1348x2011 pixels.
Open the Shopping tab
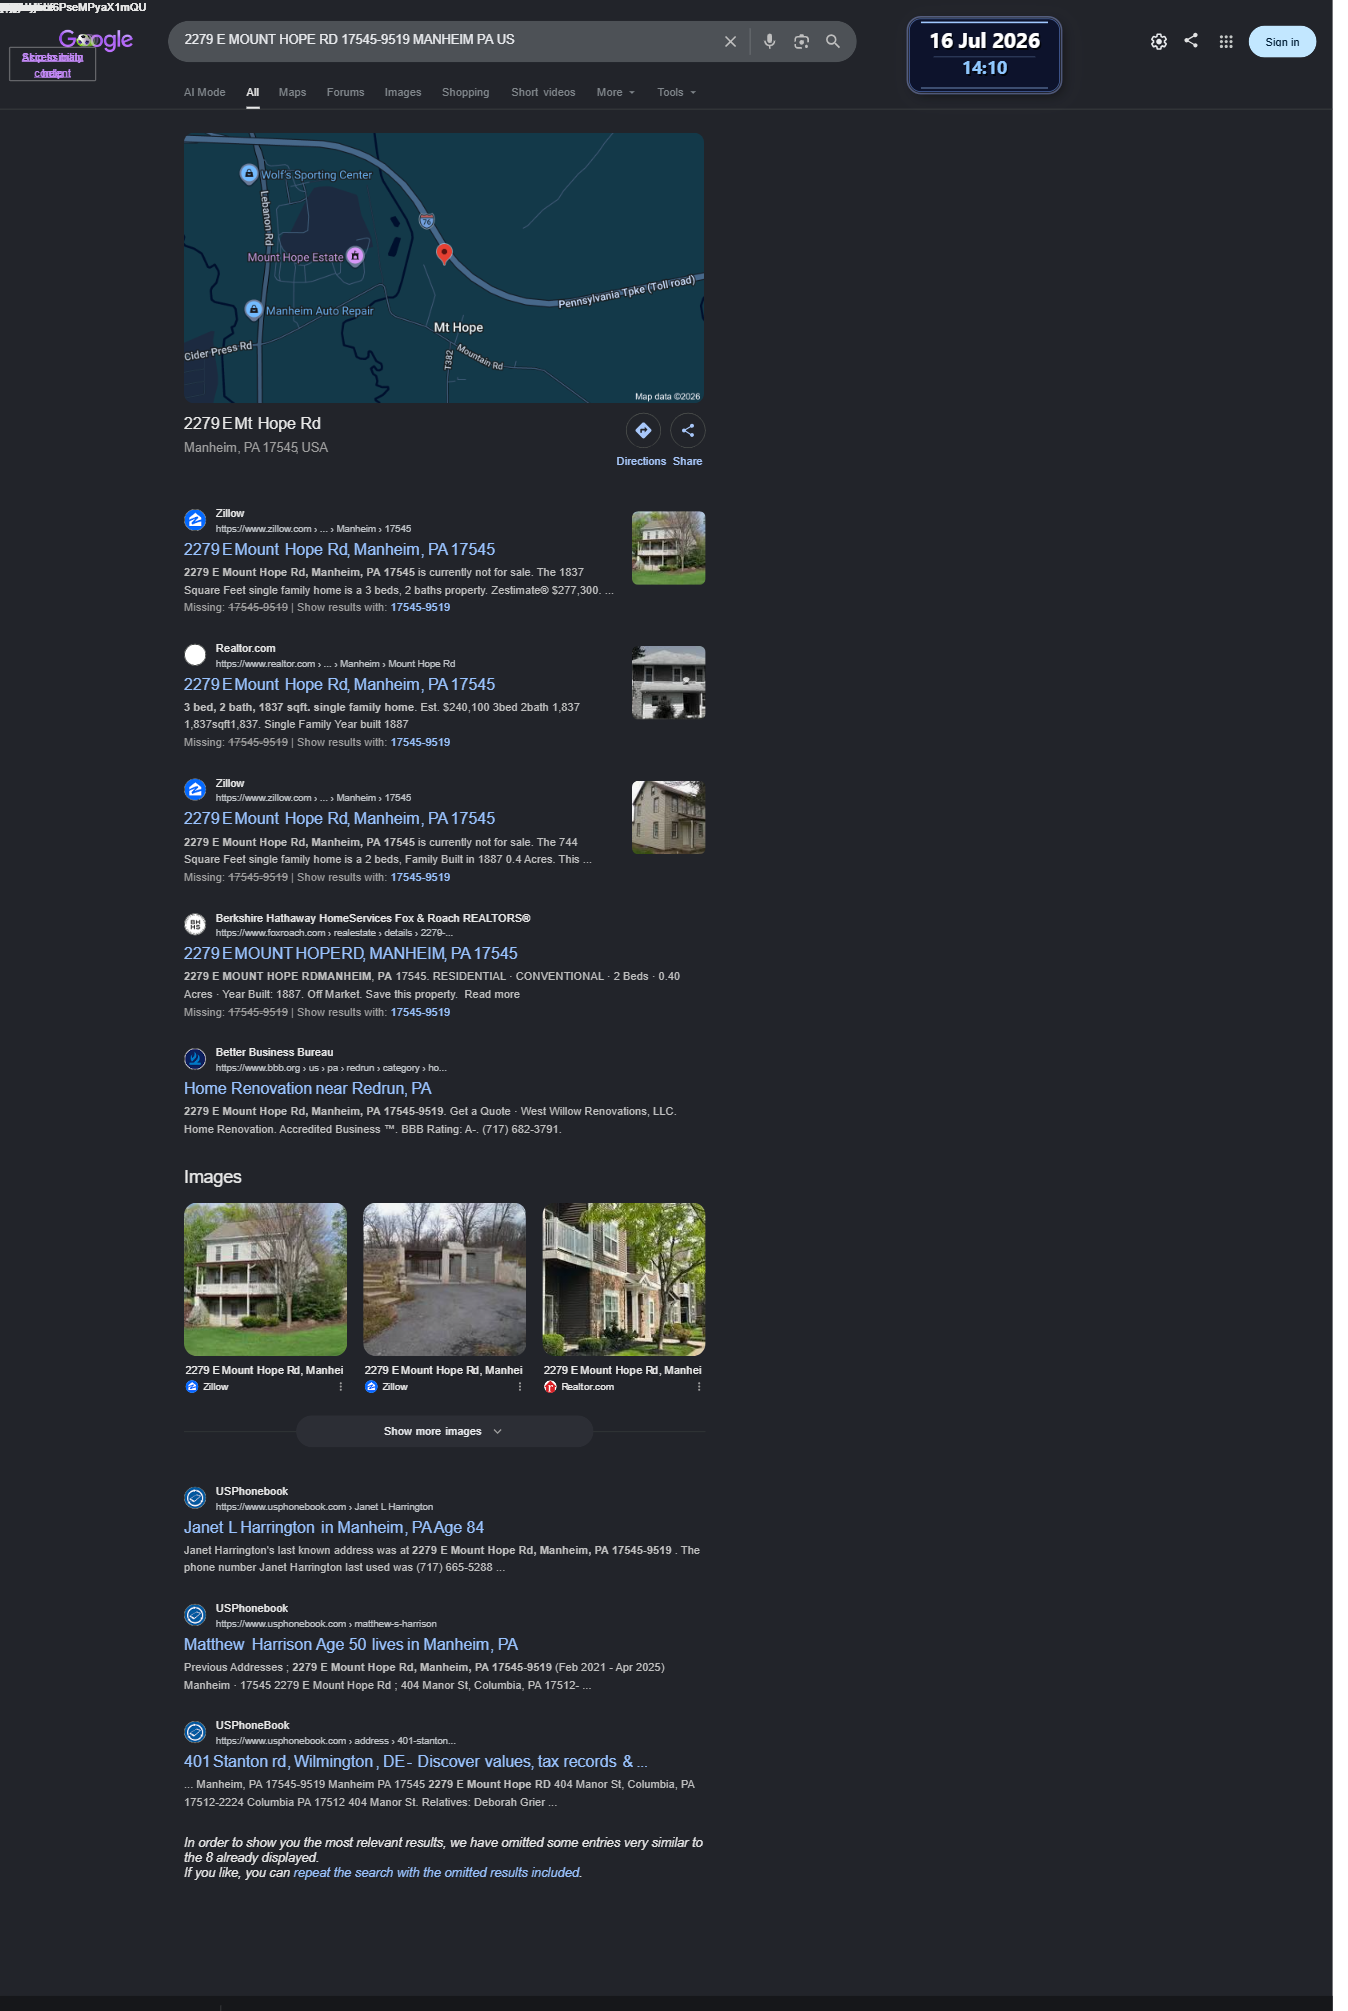tap(466, 93)
